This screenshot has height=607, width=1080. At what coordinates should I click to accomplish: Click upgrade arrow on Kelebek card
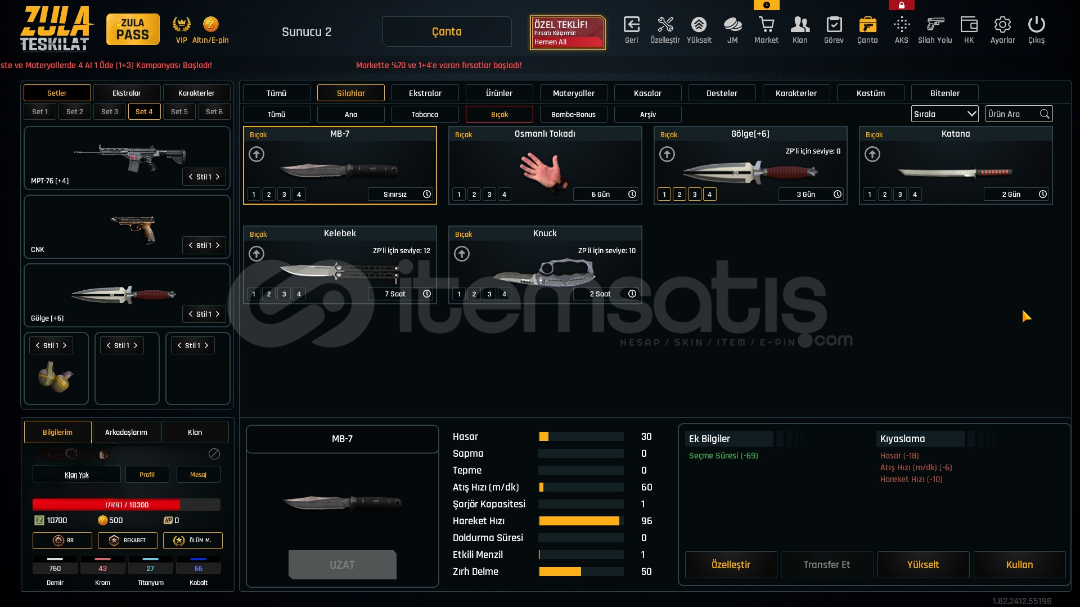coord(256,254)
